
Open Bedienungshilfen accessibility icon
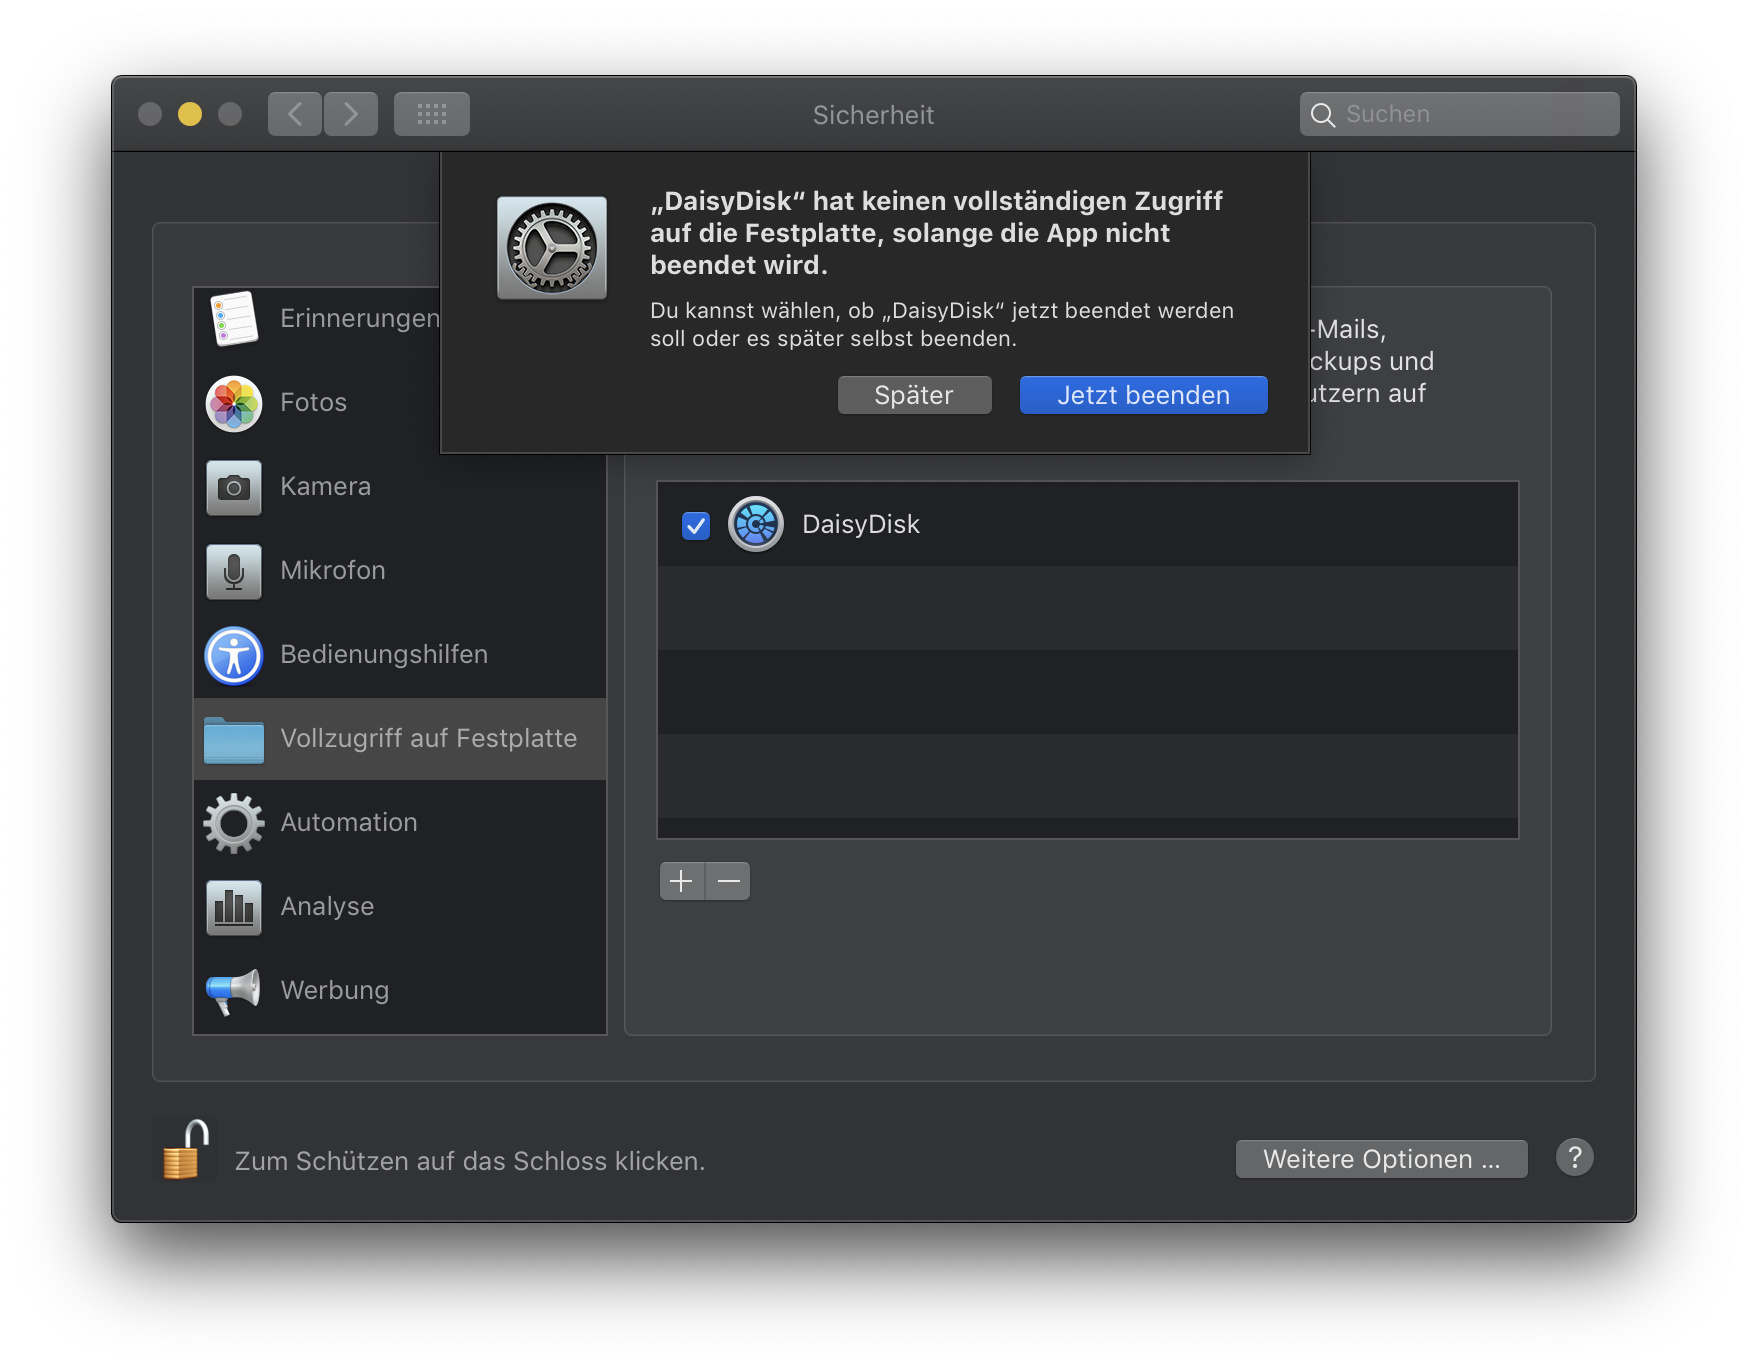coord(234,655)
